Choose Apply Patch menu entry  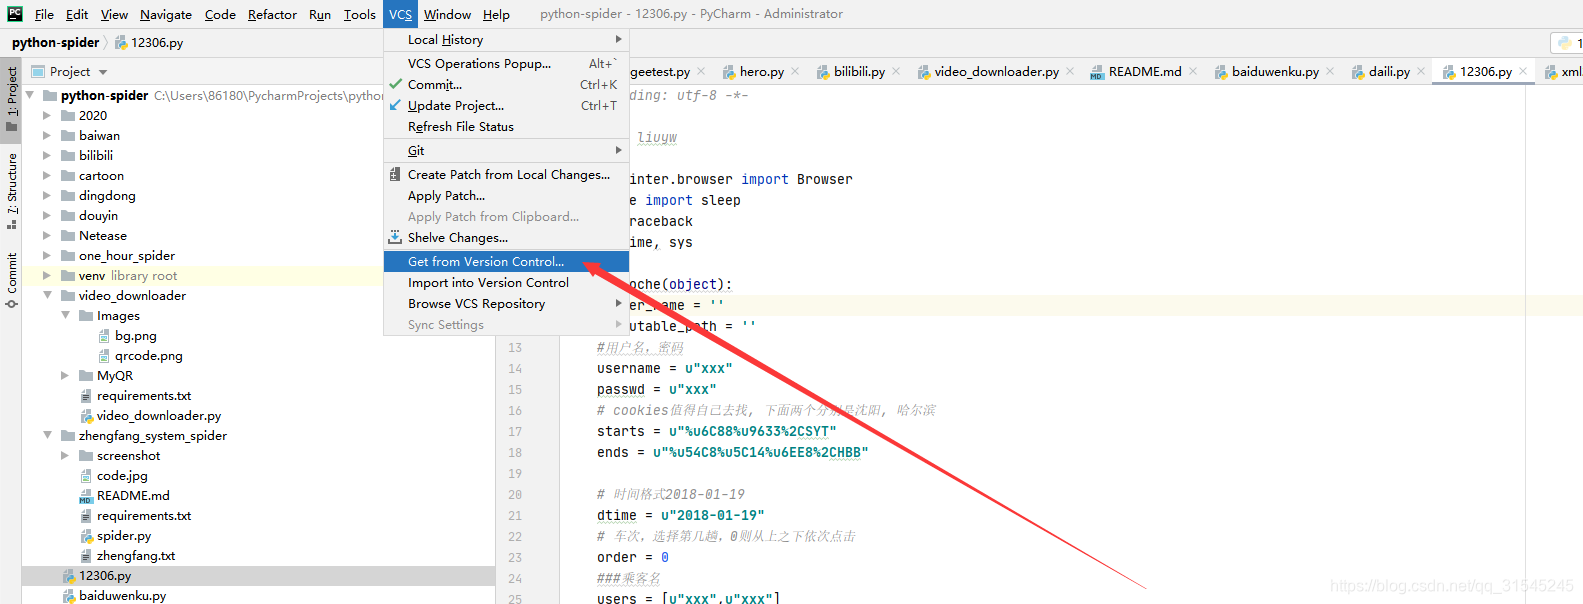coord(506,195)
